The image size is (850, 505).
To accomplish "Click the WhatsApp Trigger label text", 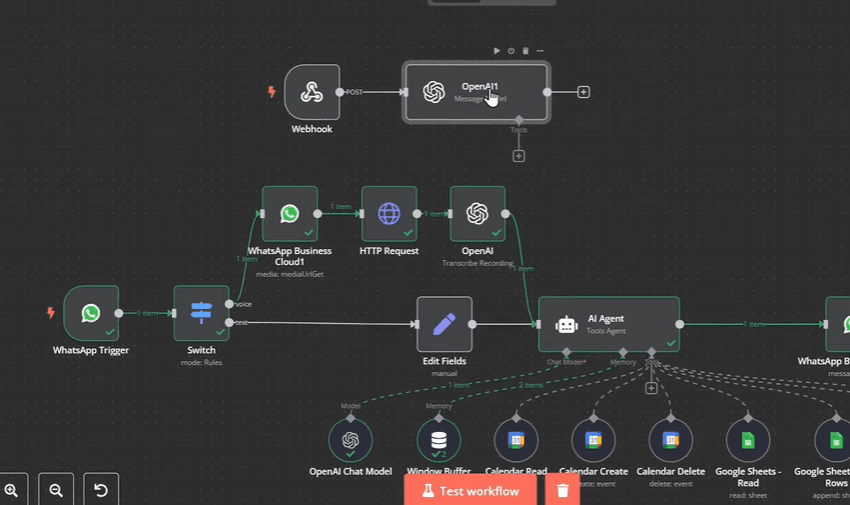I will (91, 350).
